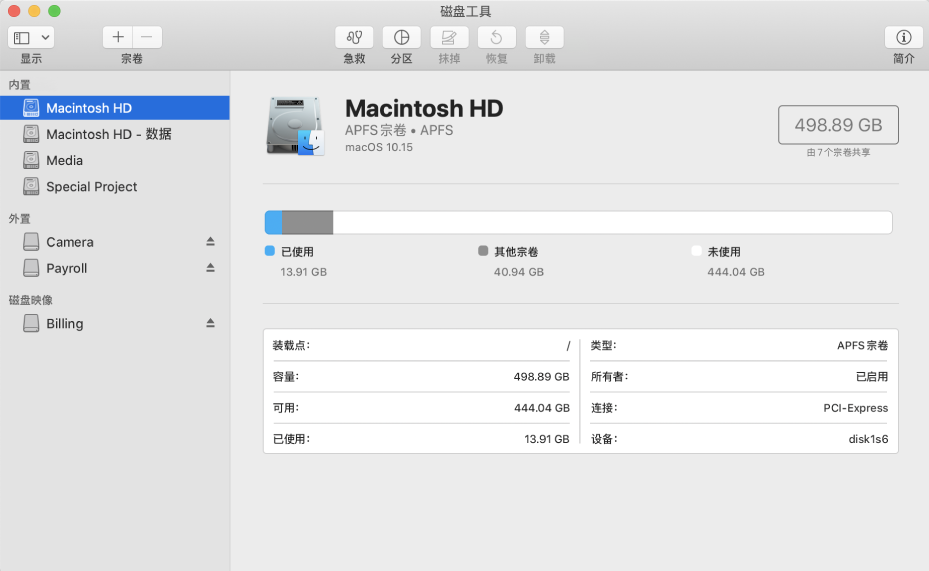Viewport: 929px width, 571px height.
Task: Click the 设备 disk1s6 row
Action: 739,439
